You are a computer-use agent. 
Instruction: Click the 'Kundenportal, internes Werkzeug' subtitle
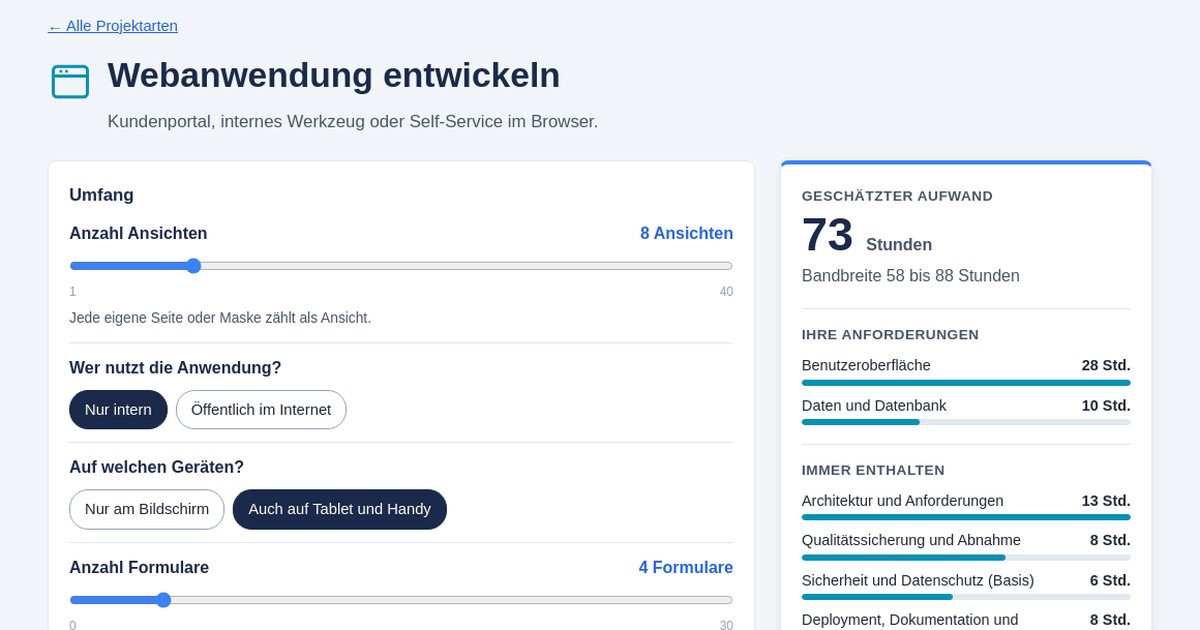[x=353, y=122]
